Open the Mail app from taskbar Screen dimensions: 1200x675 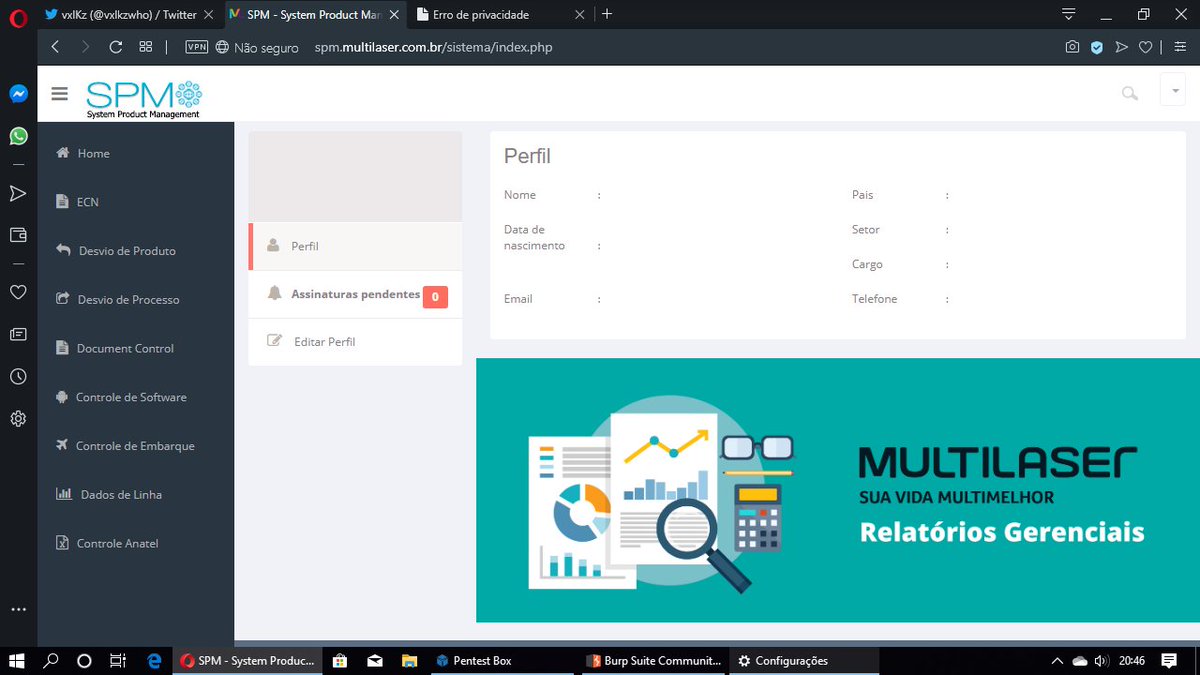click(374, 660)
